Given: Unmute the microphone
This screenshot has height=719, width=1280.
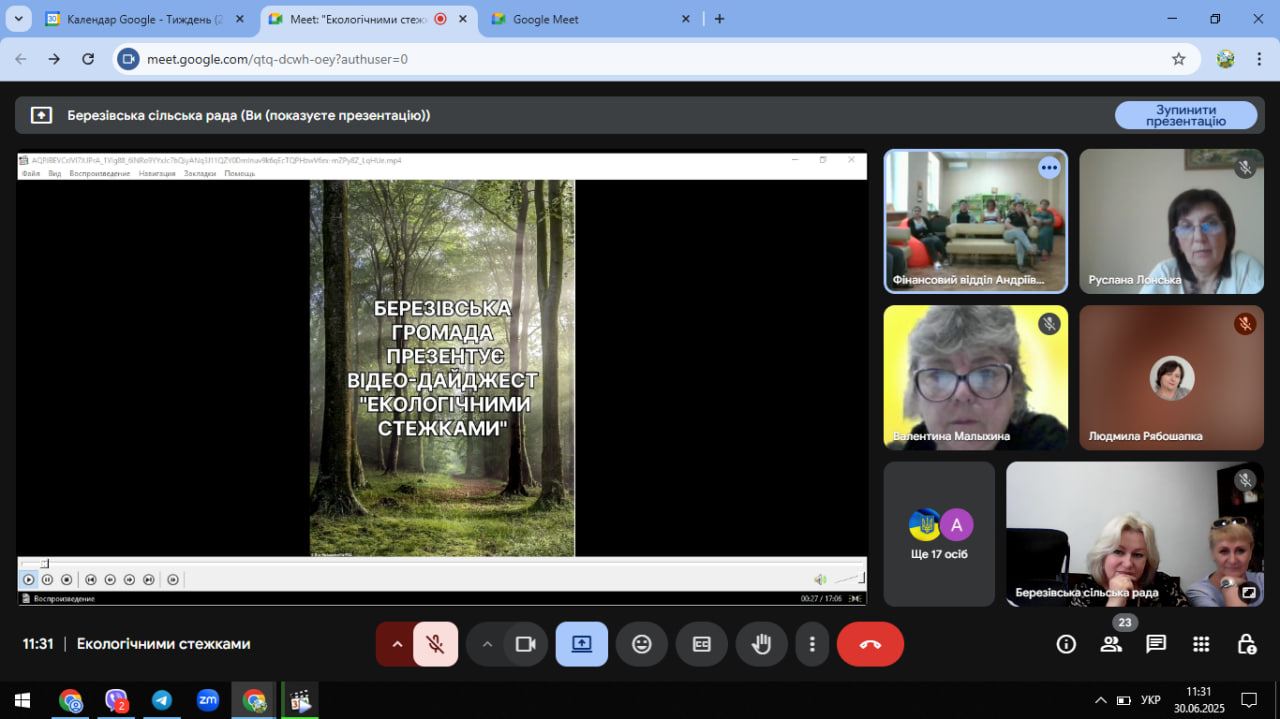Looking at the screenshot, I should 435,644.
